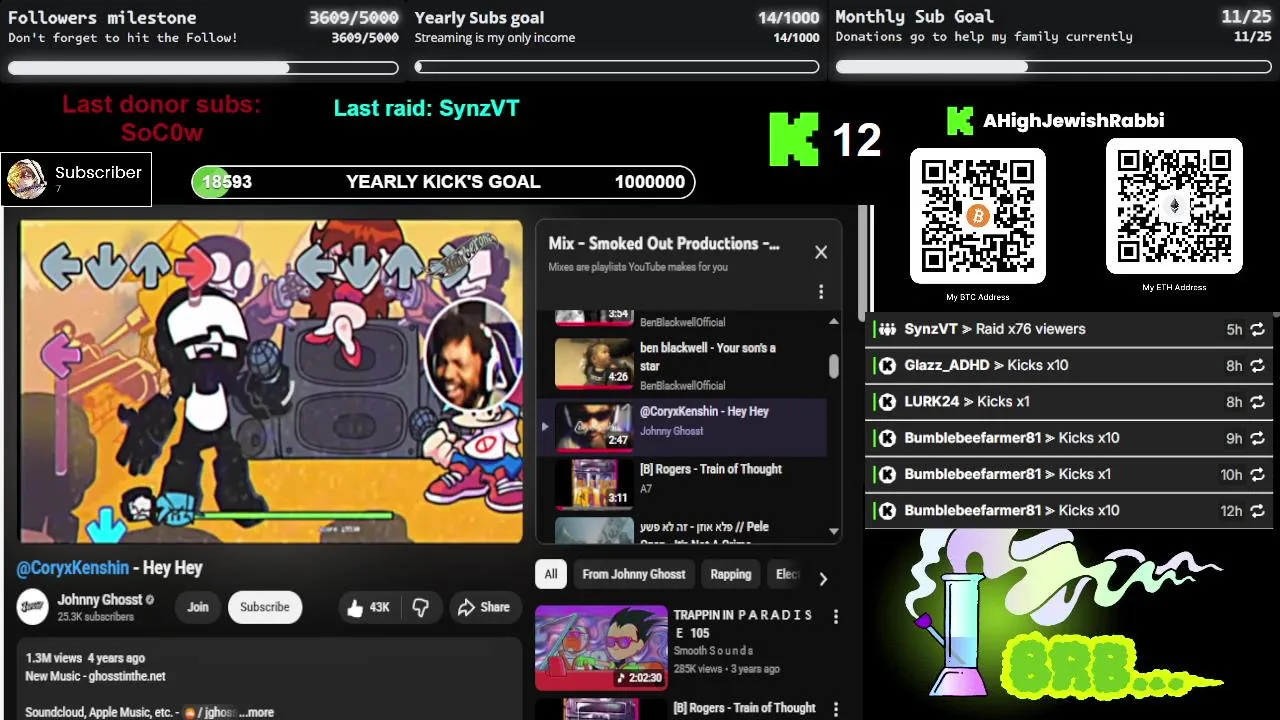Click the Johnny Ghosst channel name
Viewport: 1280px width, 720px height.
pyautogui.click(x=100, y=600)
